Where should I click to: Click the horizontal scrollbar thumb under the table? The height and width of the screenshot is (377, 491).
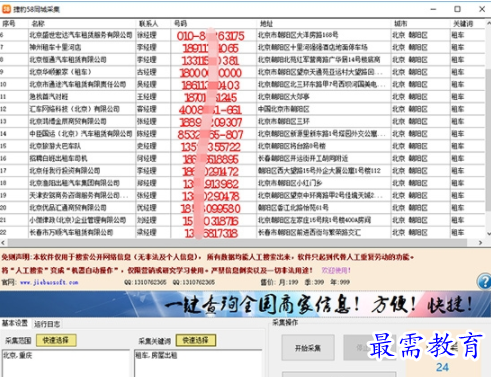click(x=237, y=243)
